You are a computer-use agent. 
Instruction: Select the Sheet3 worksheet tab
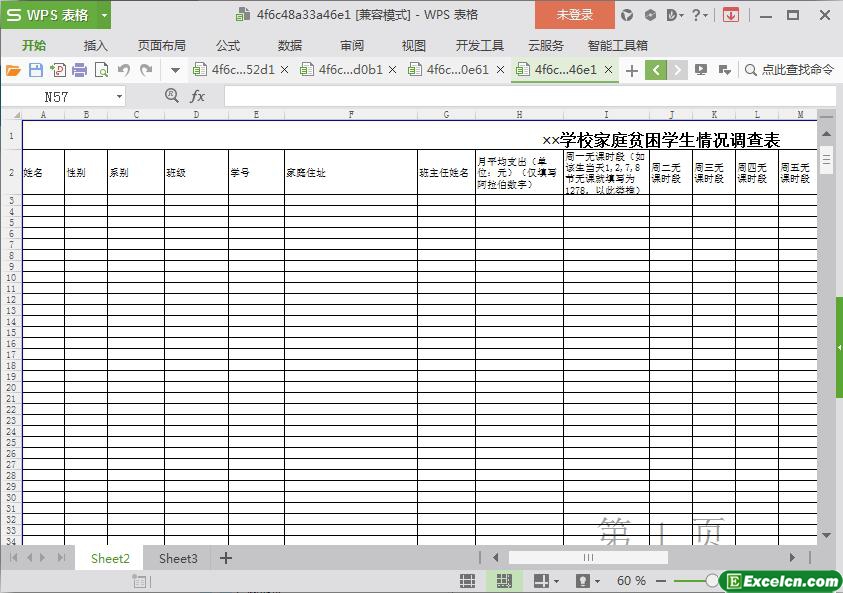tap(178, 559)
